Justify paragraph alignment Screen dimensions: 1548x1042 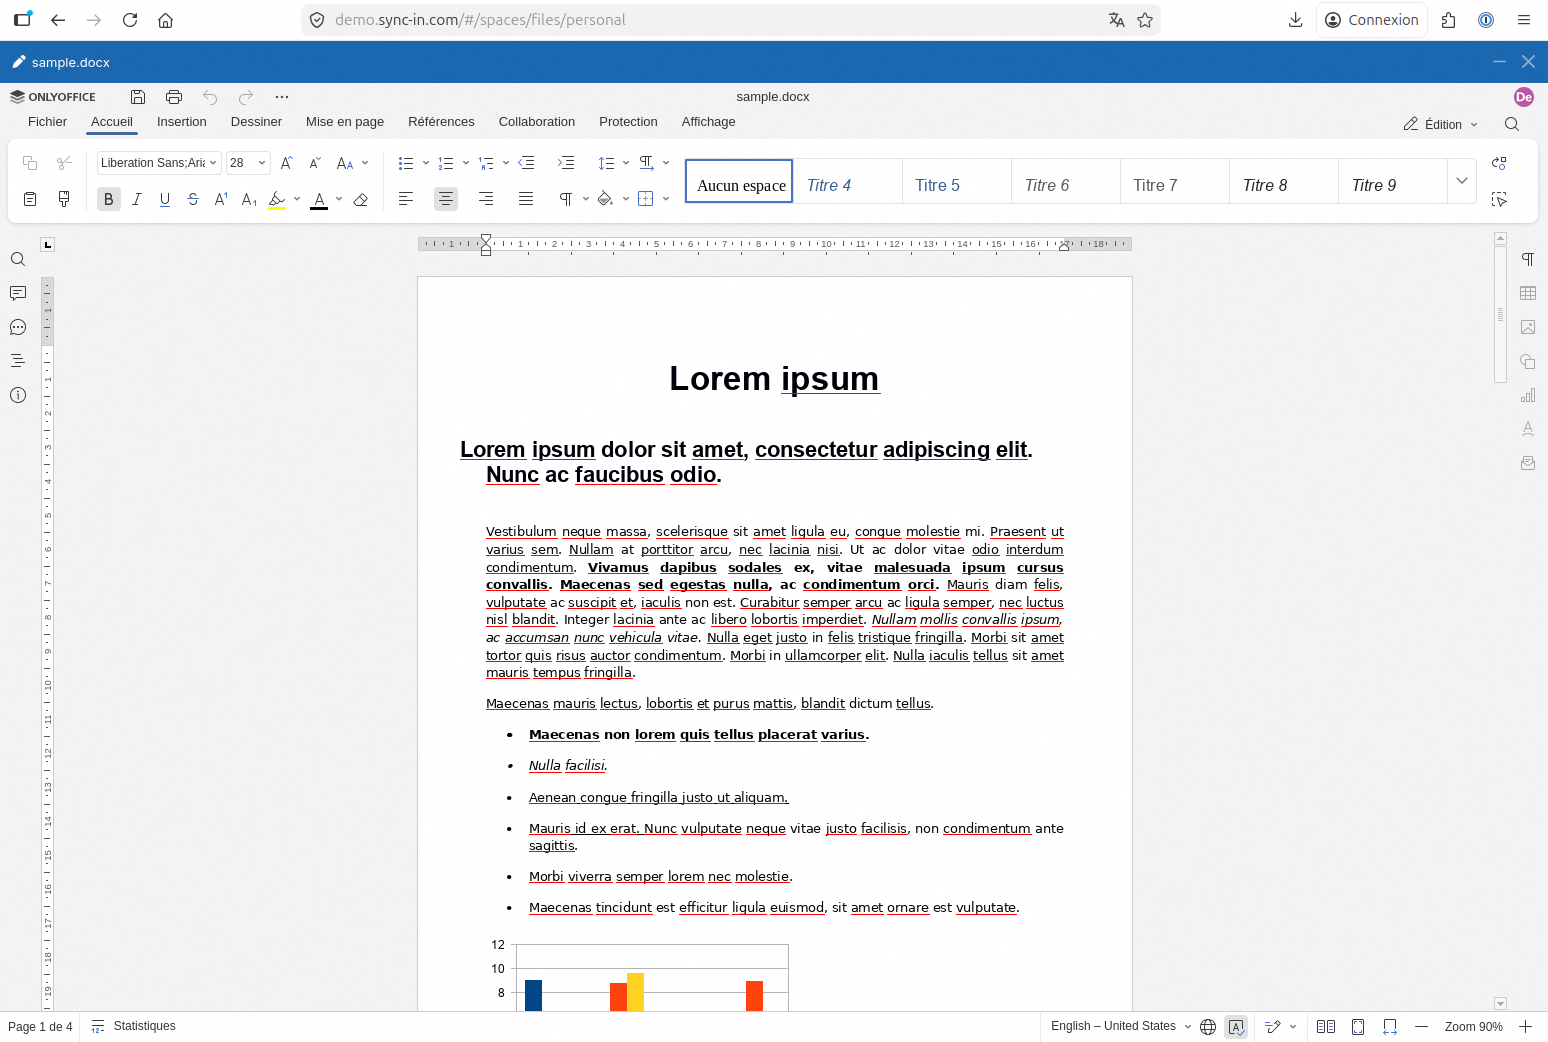point(526,199)
